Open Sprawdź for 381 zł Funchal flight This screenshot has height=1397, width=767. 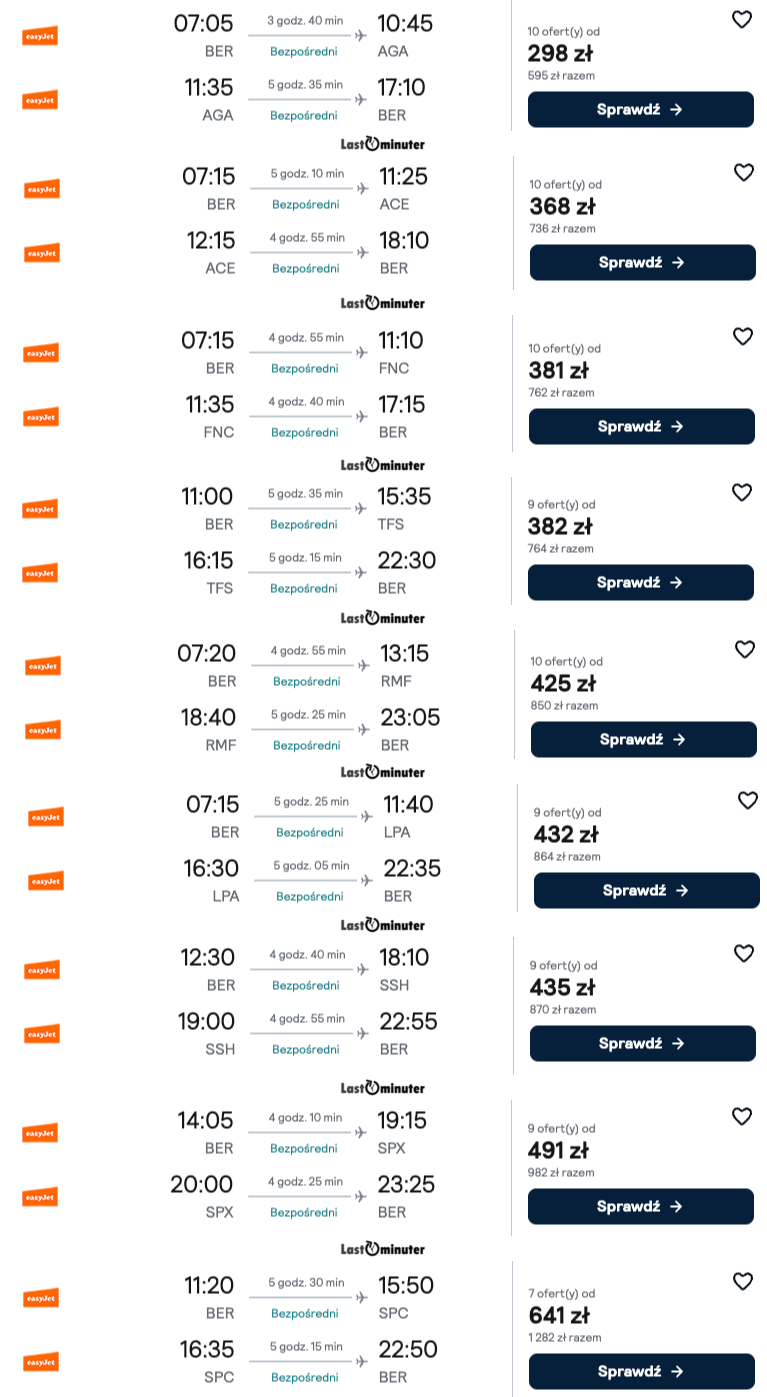641,427
